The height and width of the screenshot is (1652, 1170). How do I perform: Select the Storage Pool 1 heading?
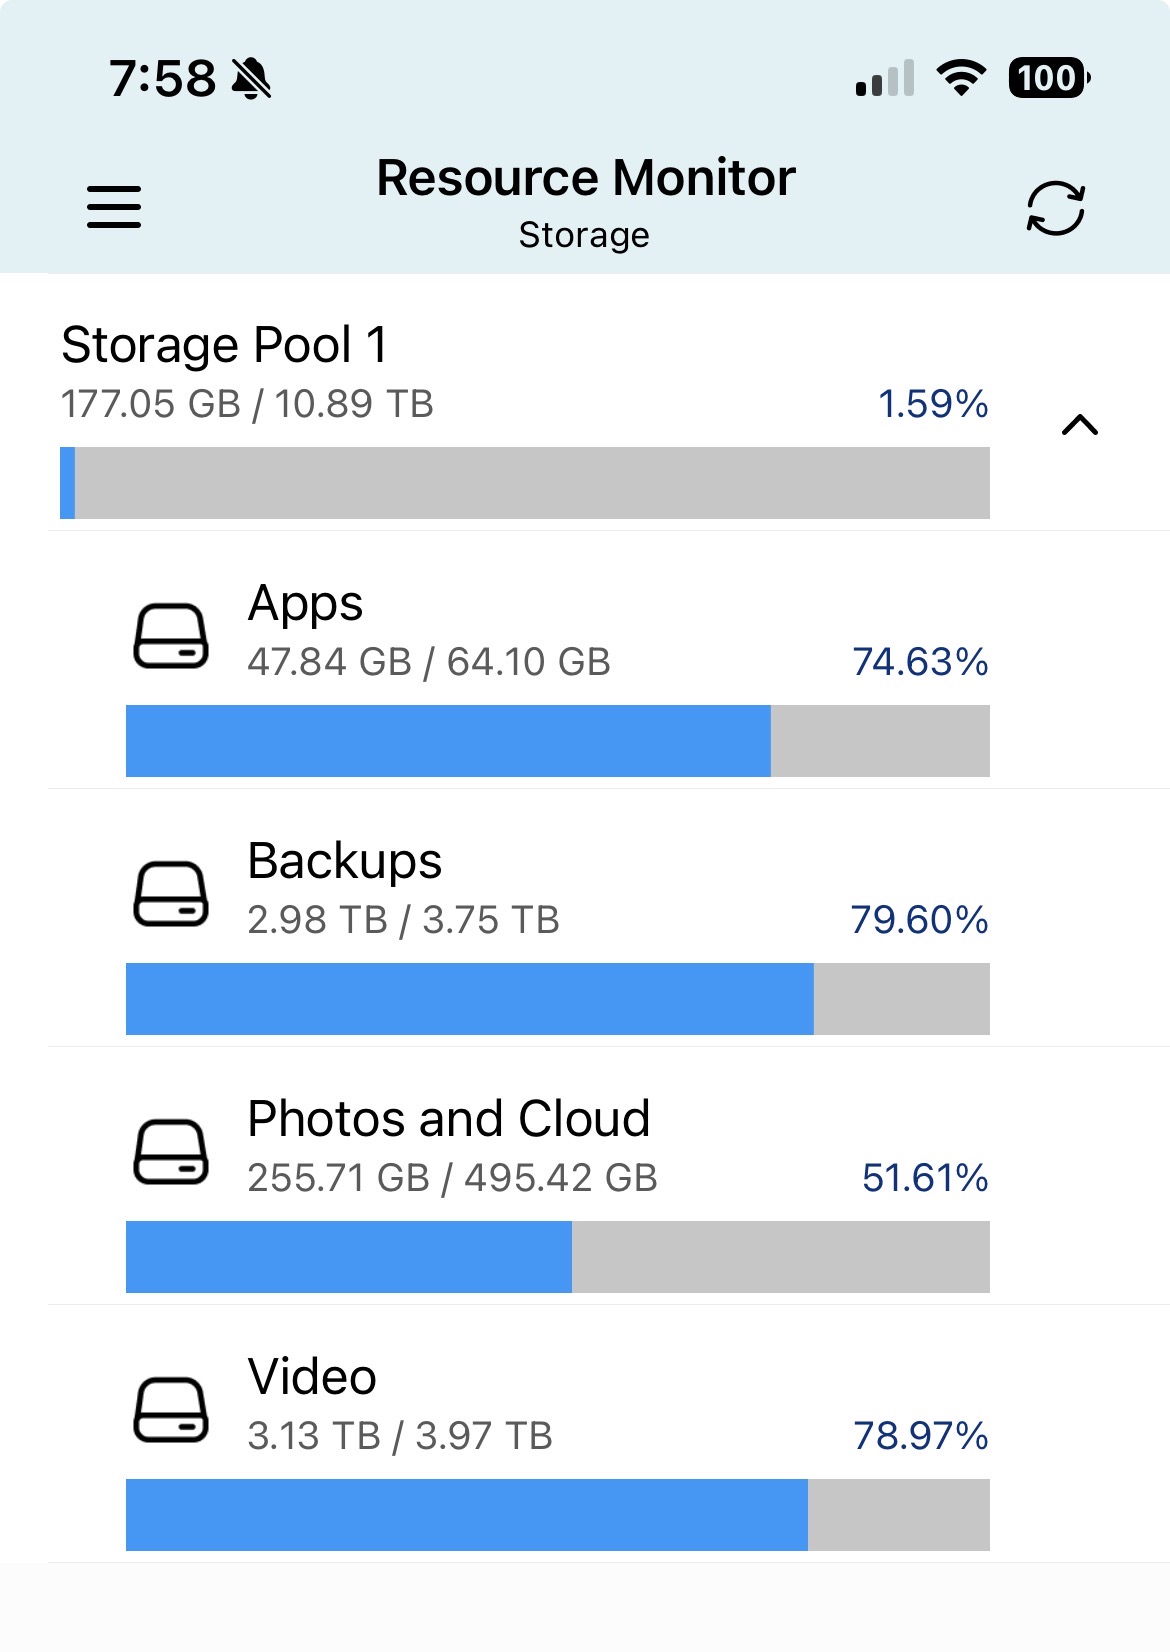pyautogui.click(x=224, y=345)
